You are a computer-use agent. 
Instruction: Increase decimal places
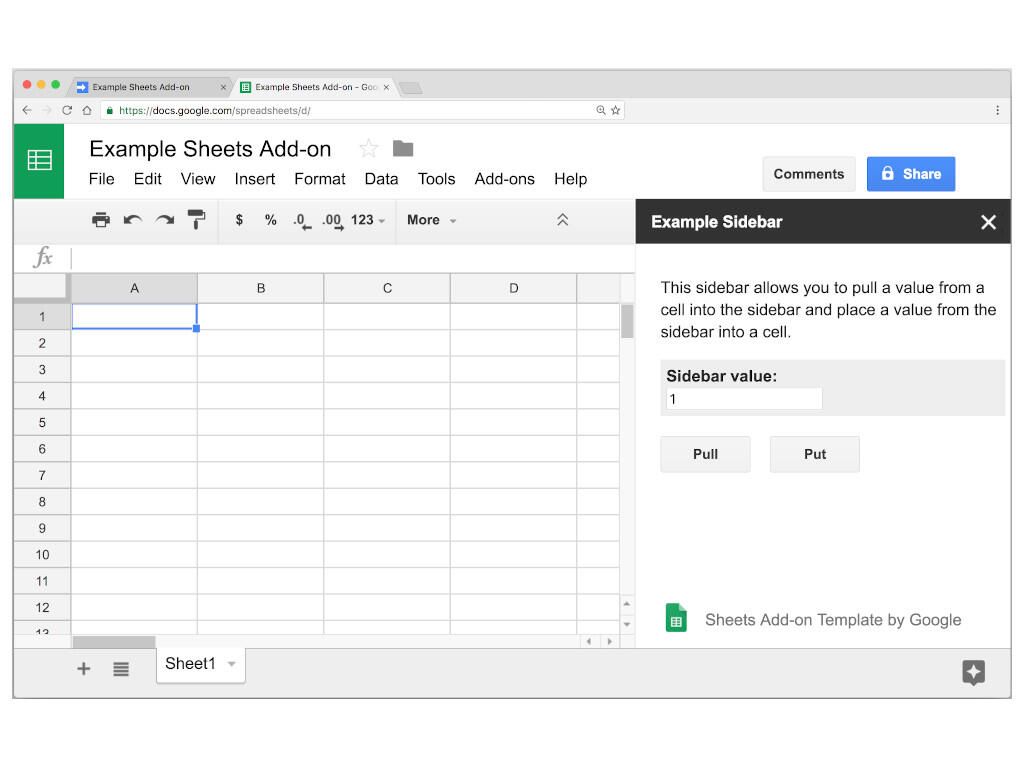point(331,220)
